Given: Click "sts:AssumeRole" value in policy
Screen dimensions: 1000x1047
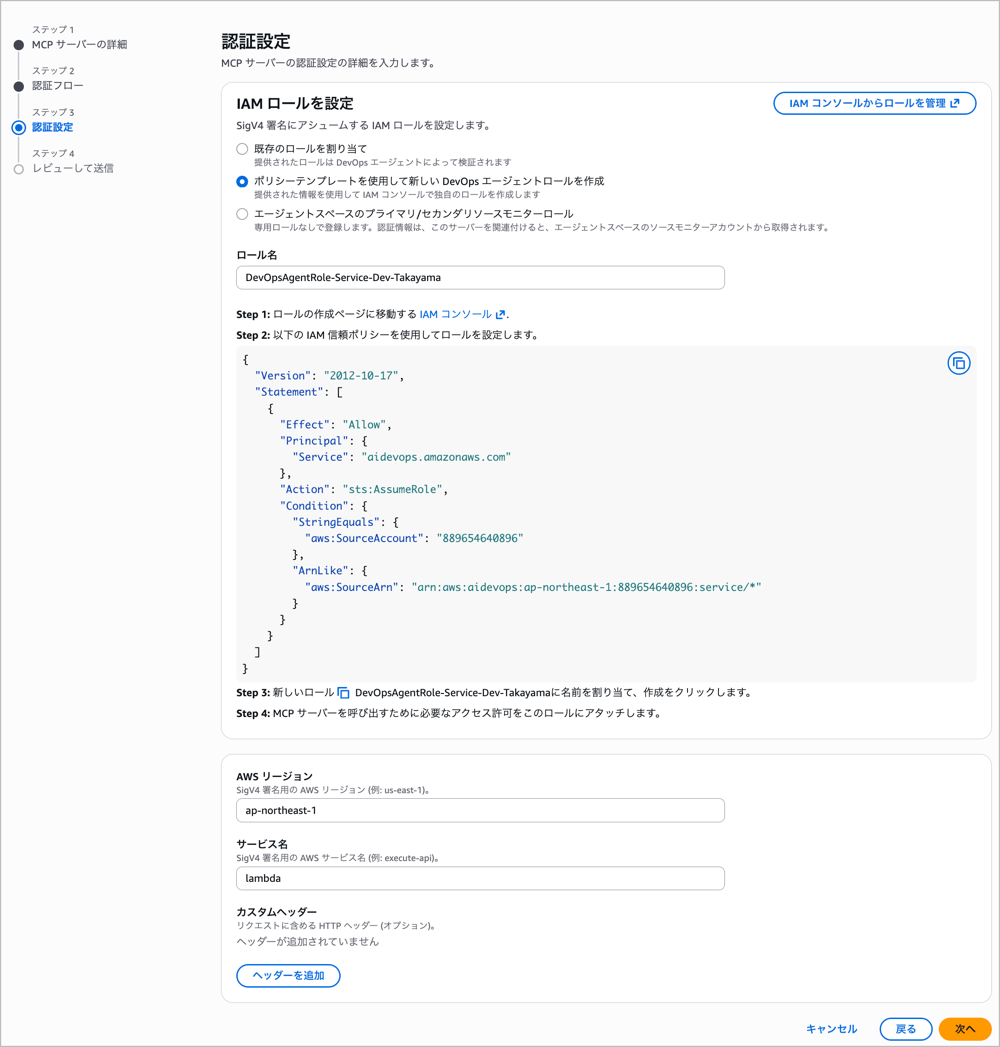Looking at the screenshot, I should click(392, 489).
